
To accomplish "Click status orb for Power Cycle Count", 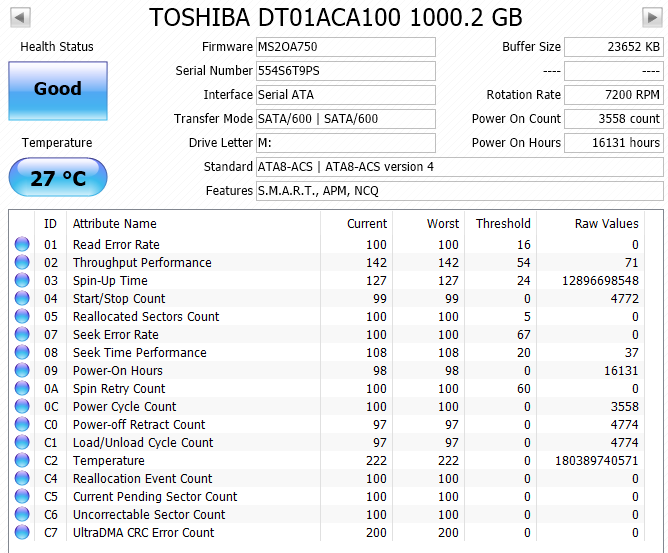I will 22,406.
